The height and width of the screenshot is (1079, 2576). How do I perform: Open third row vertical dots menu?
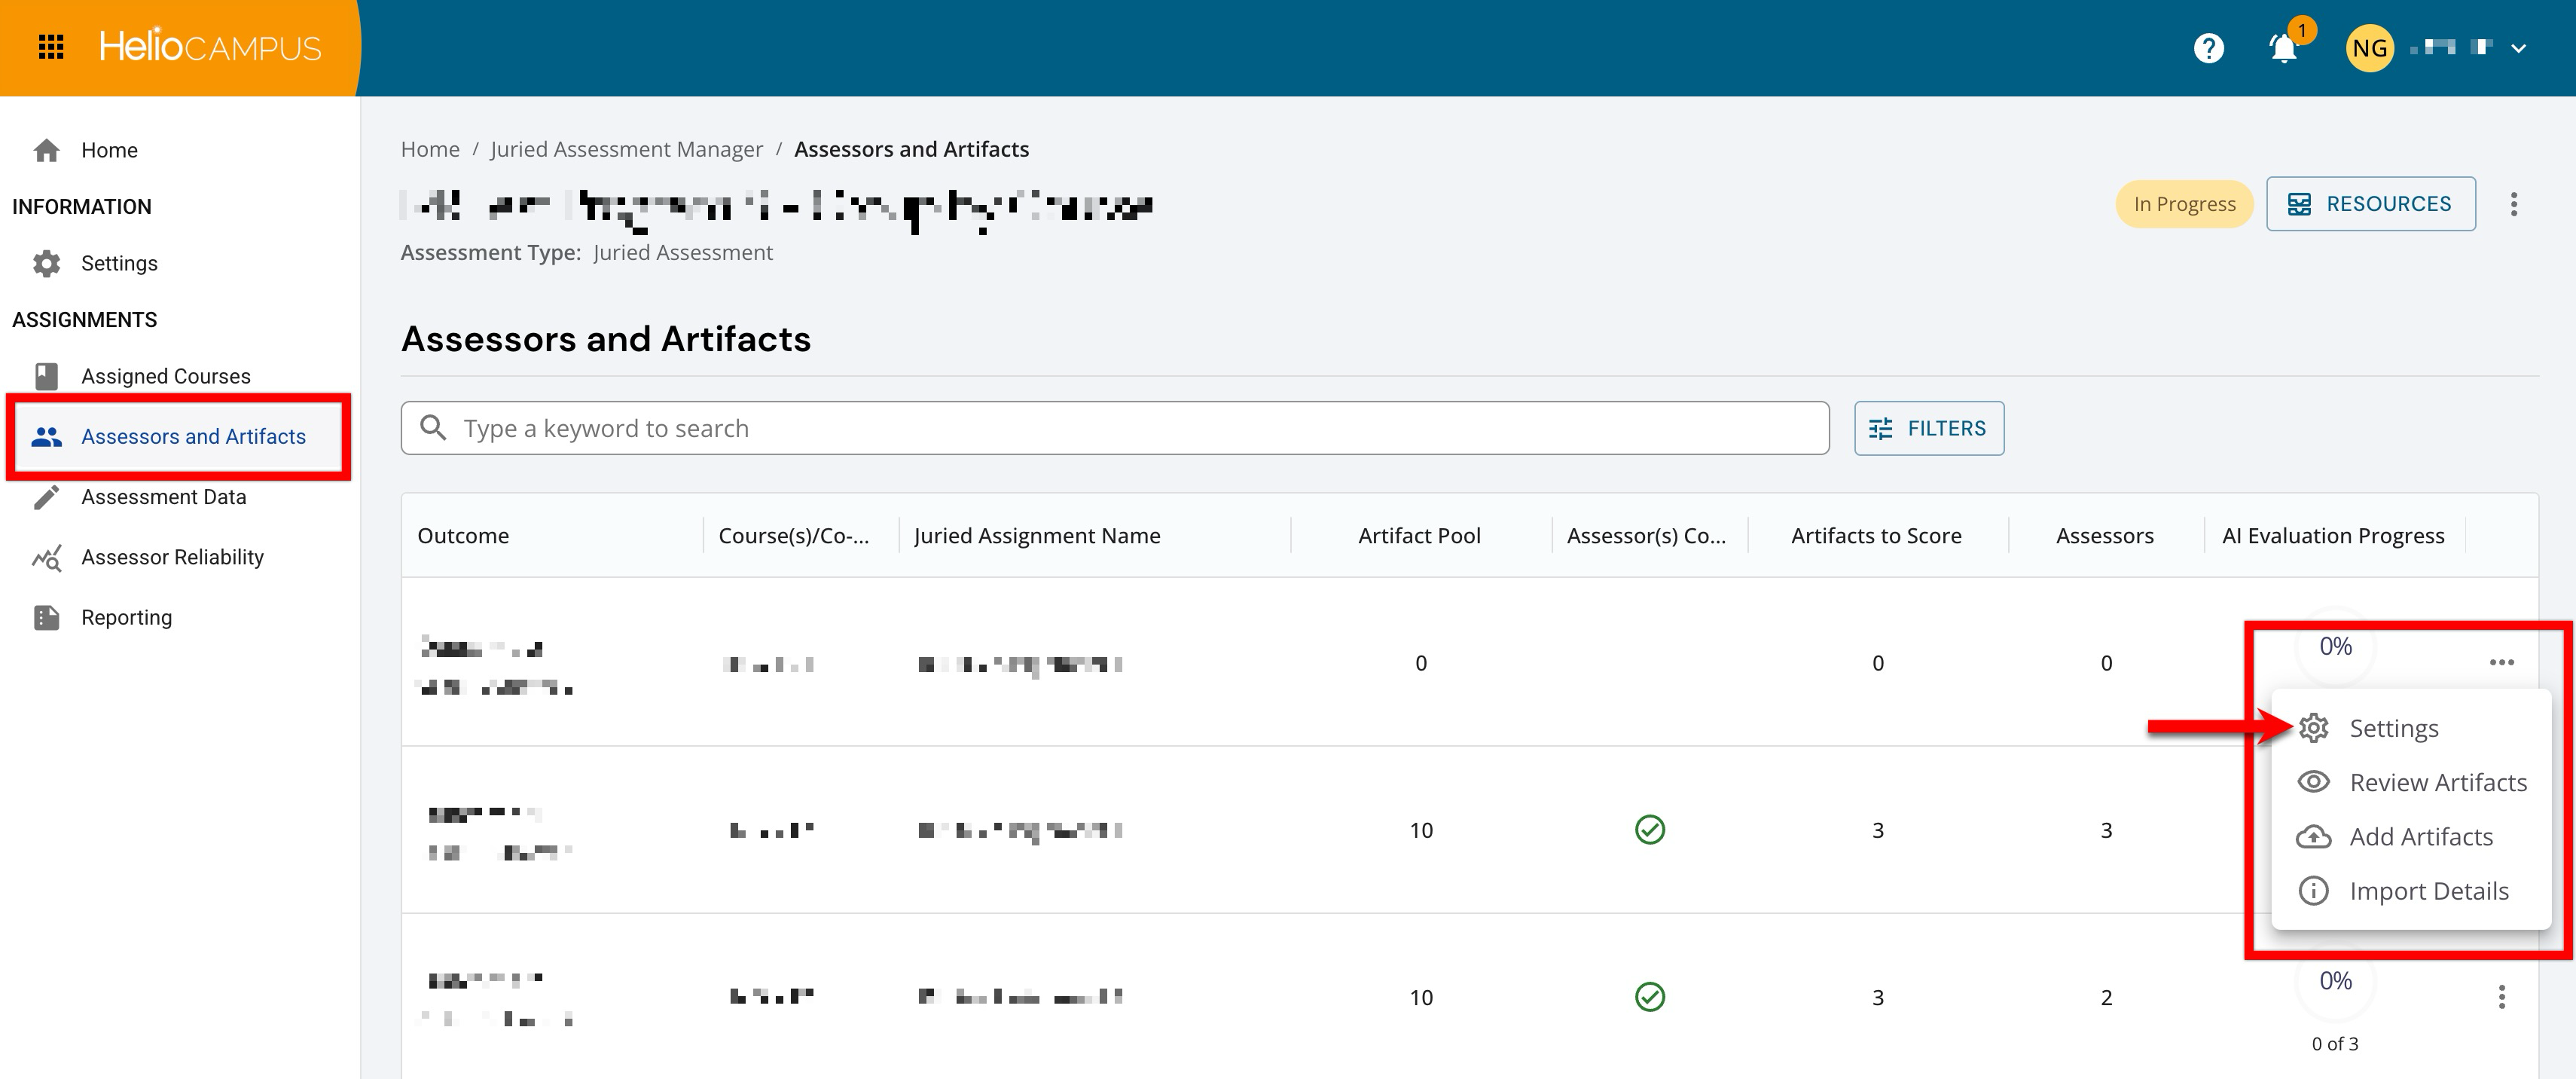tap(2501, 997)
